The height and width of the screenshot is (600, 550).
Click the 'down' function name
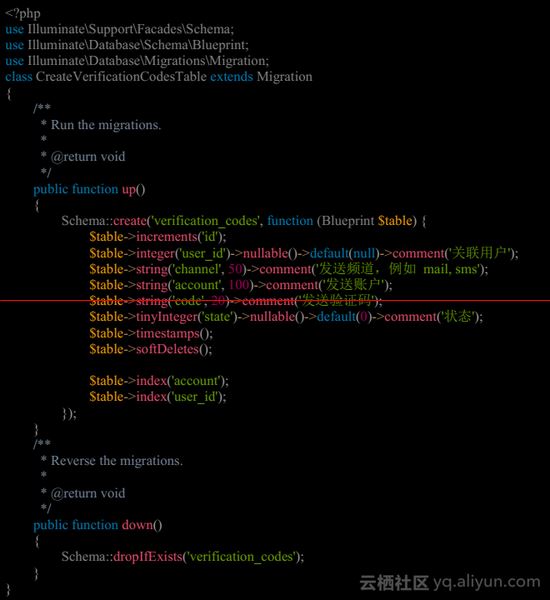[137, 525]
